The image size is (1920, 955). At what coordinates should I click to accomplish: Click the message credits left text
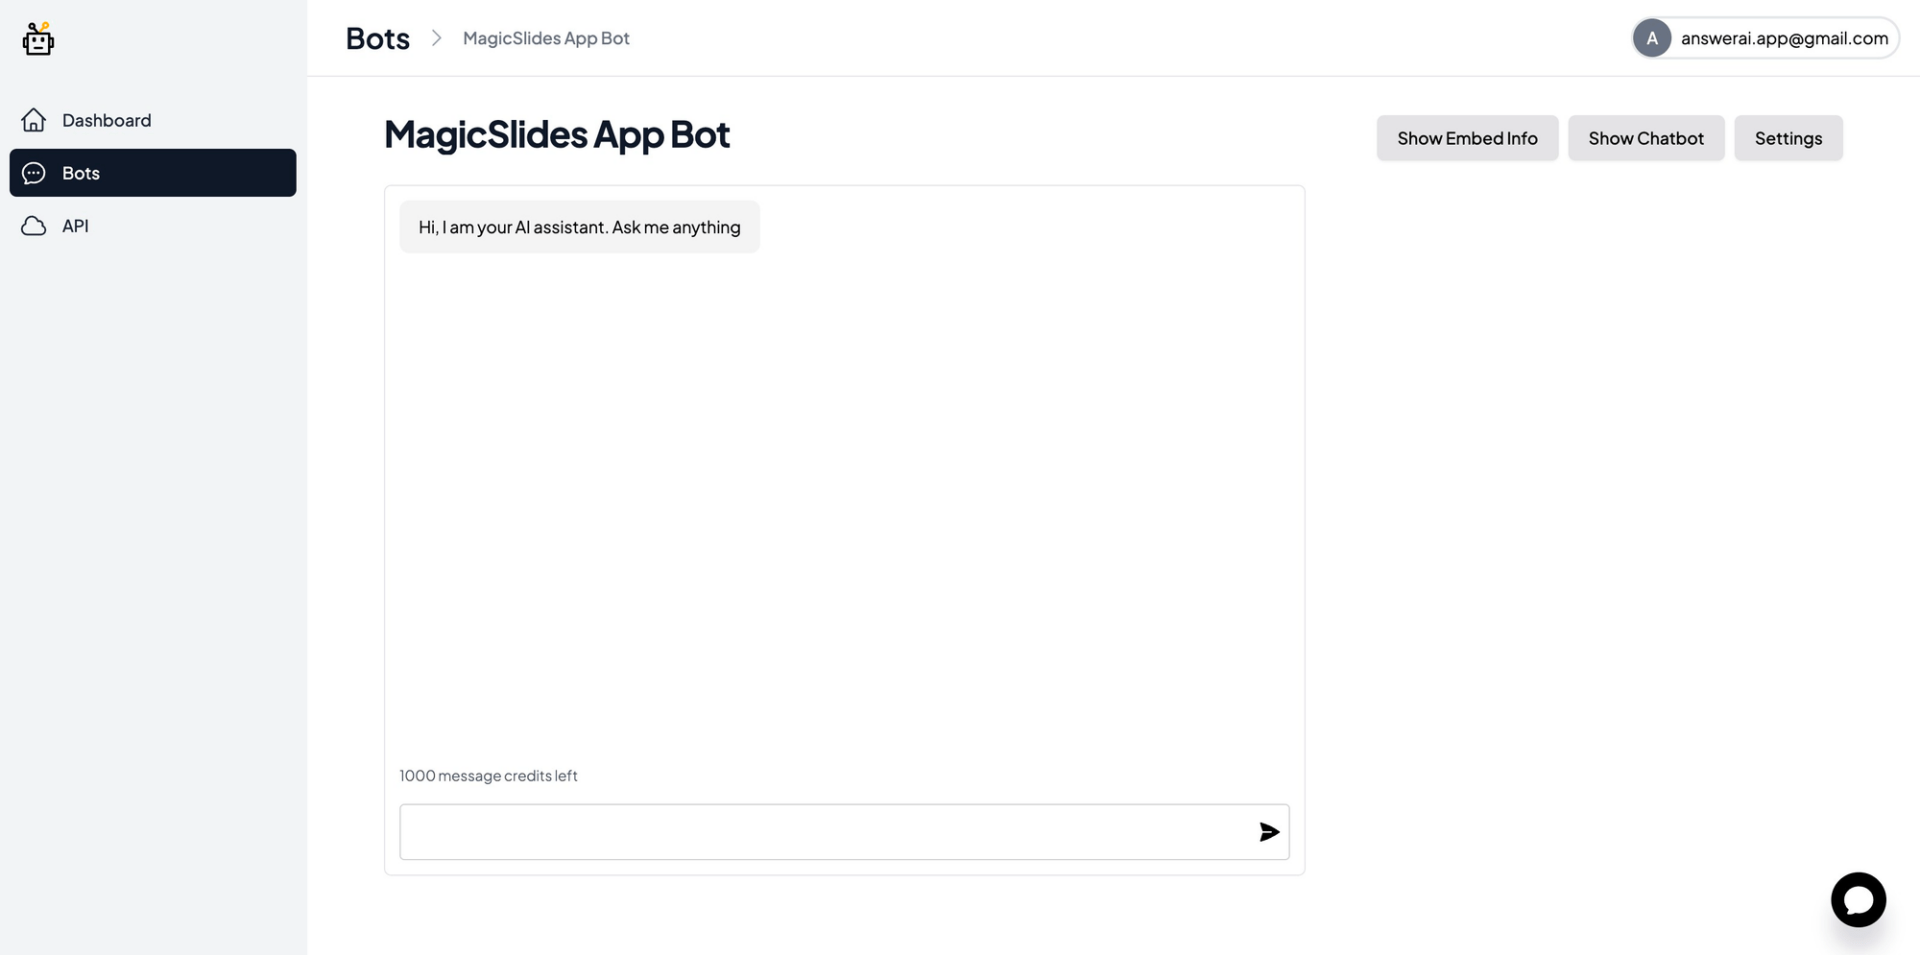(x=488, y=776)
